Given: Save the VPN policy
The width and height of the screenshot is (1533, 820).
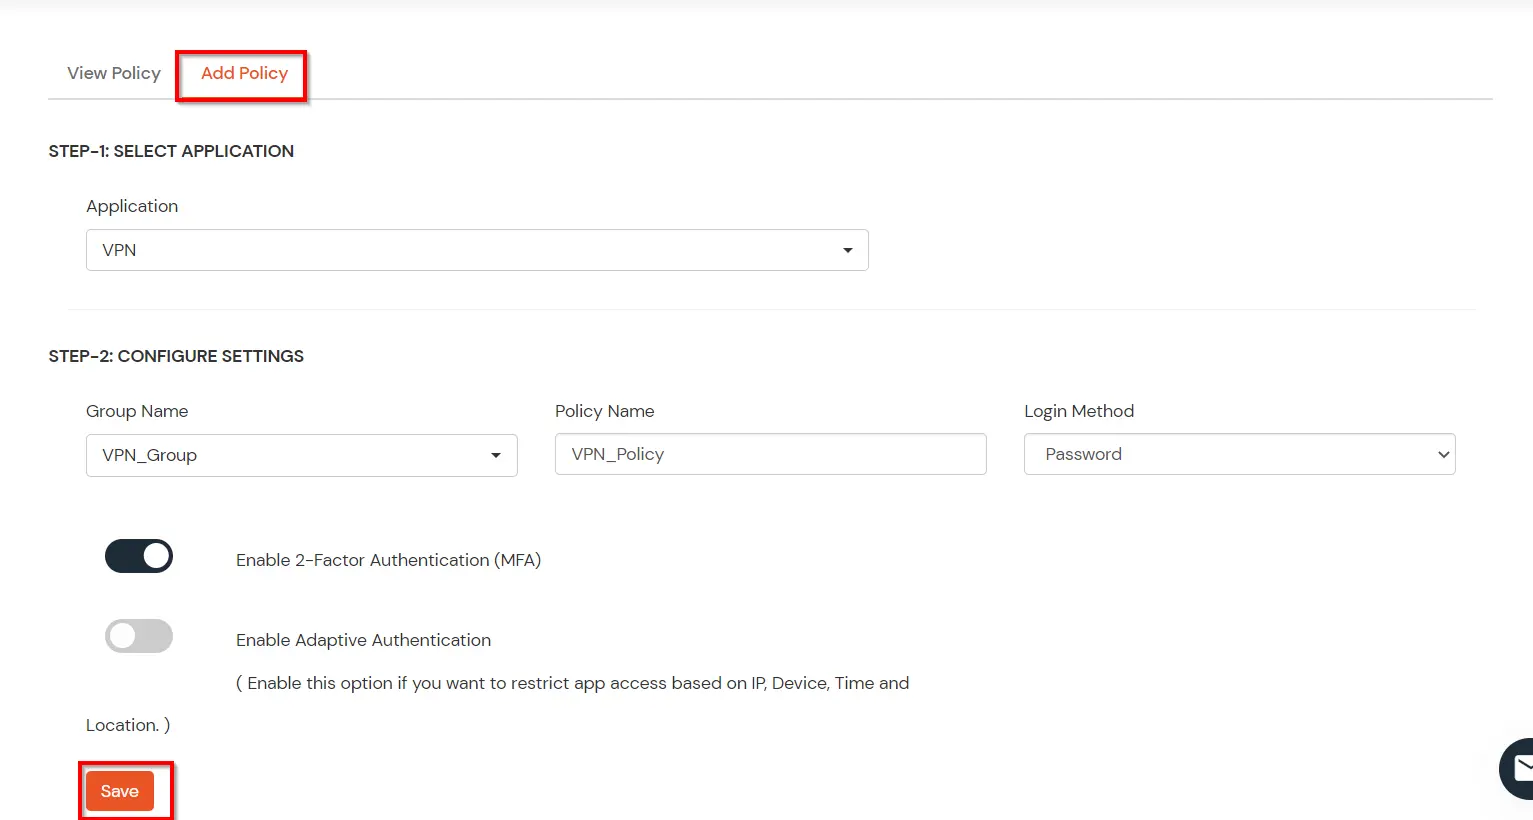Looking at the screenshot, I should tap(120, 791).
